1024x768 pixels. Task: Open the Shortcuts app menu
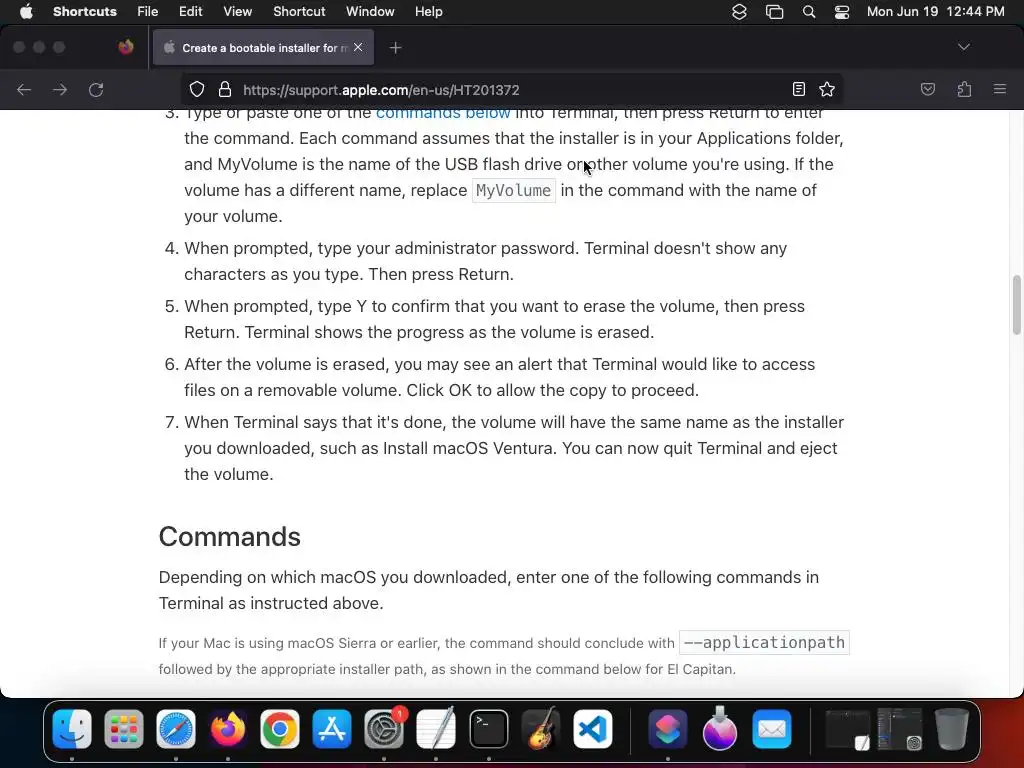point(85,12)
